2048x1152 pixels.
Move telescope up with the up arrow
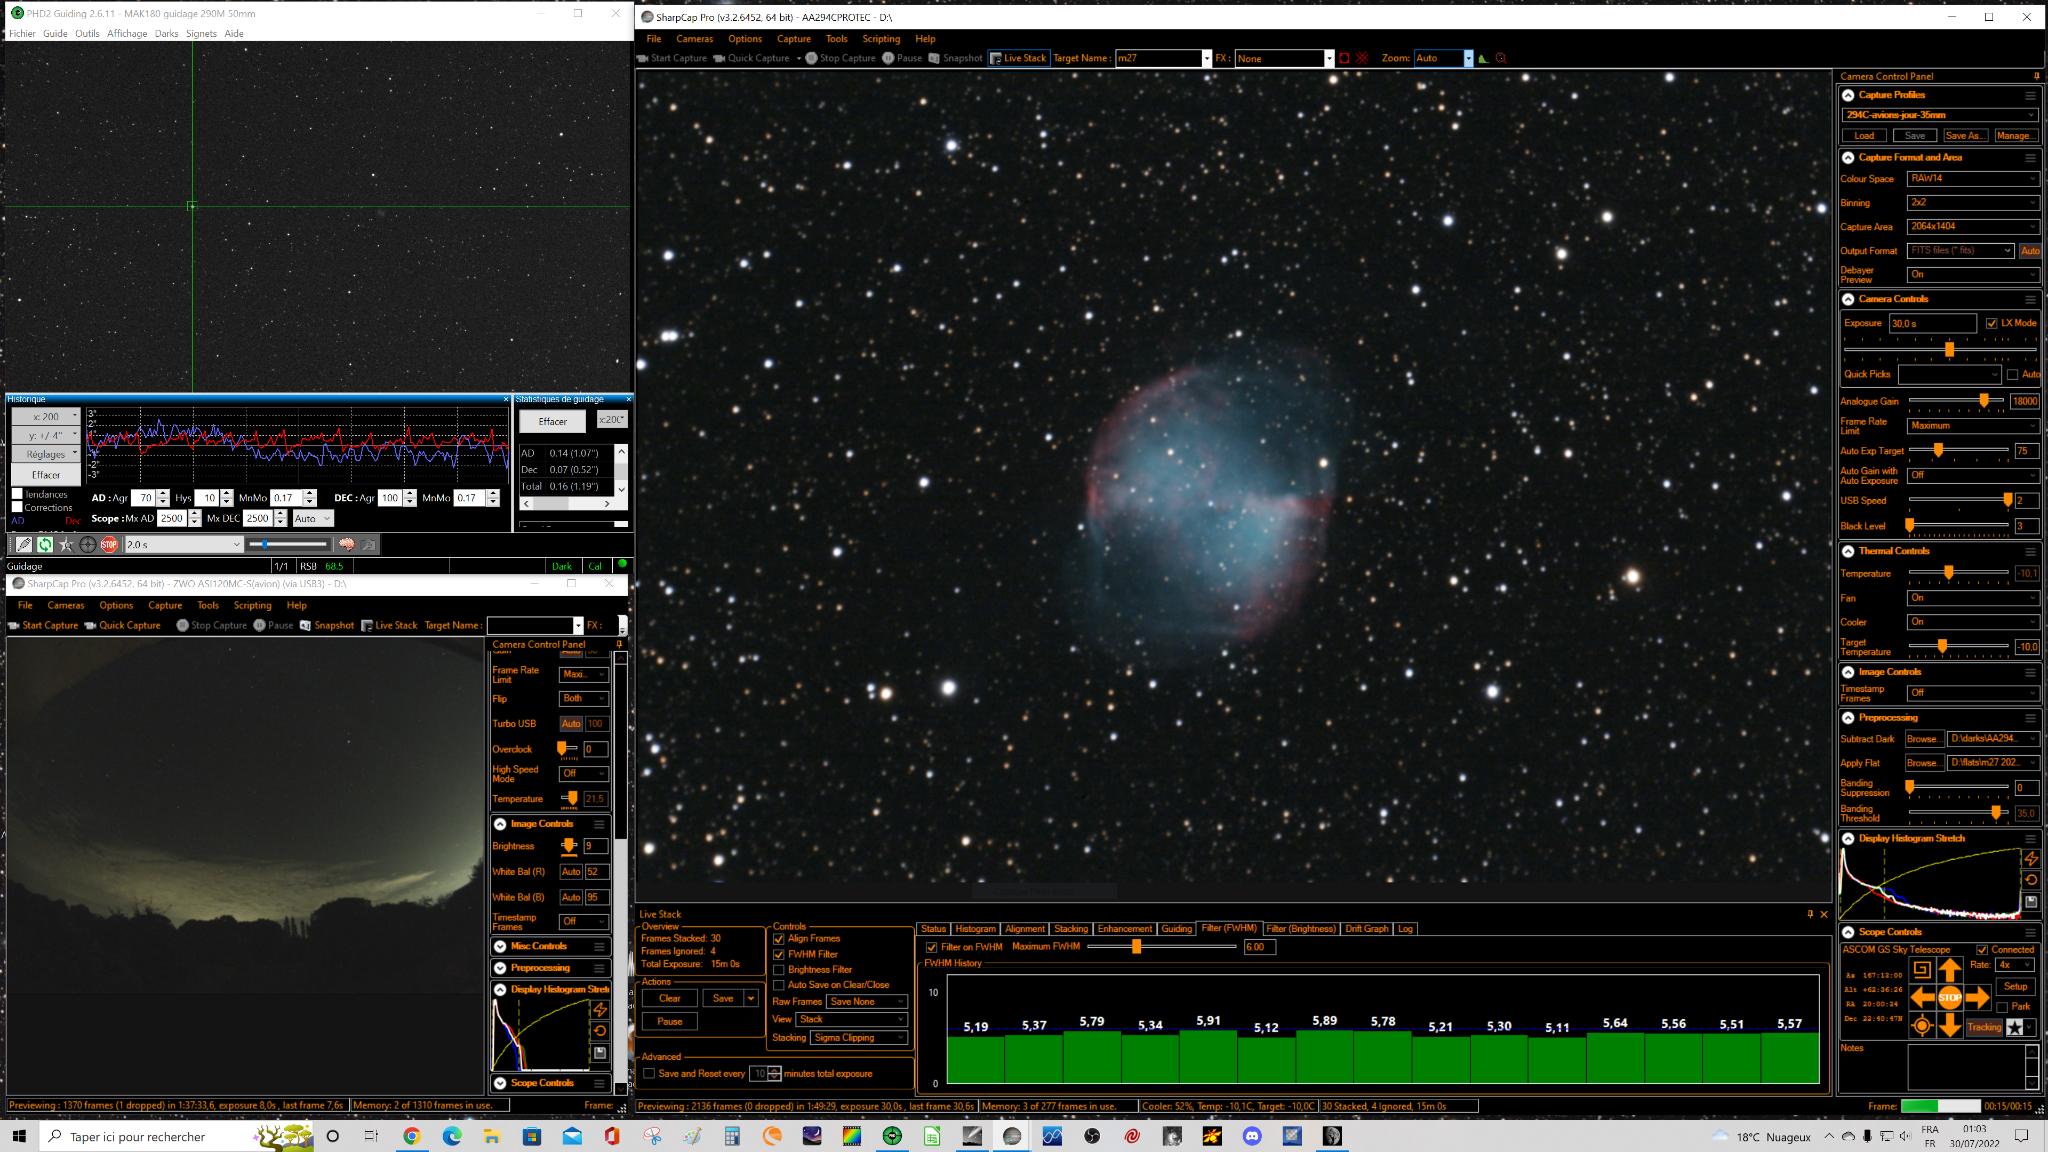click(x=1950, y=969)
